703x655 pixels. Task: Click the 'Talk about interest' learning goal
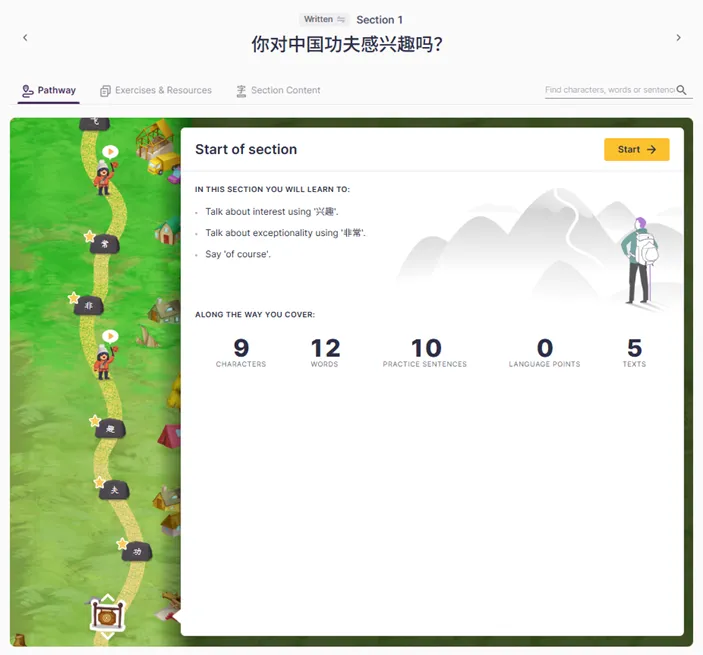(272, 212)
